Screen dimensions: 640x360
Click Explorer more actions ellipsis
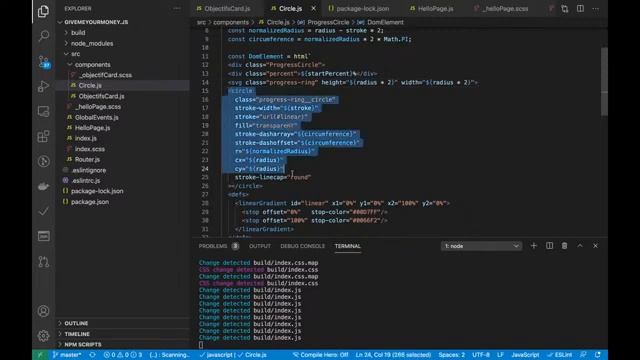pyautogui.click(x=177, y=8)
